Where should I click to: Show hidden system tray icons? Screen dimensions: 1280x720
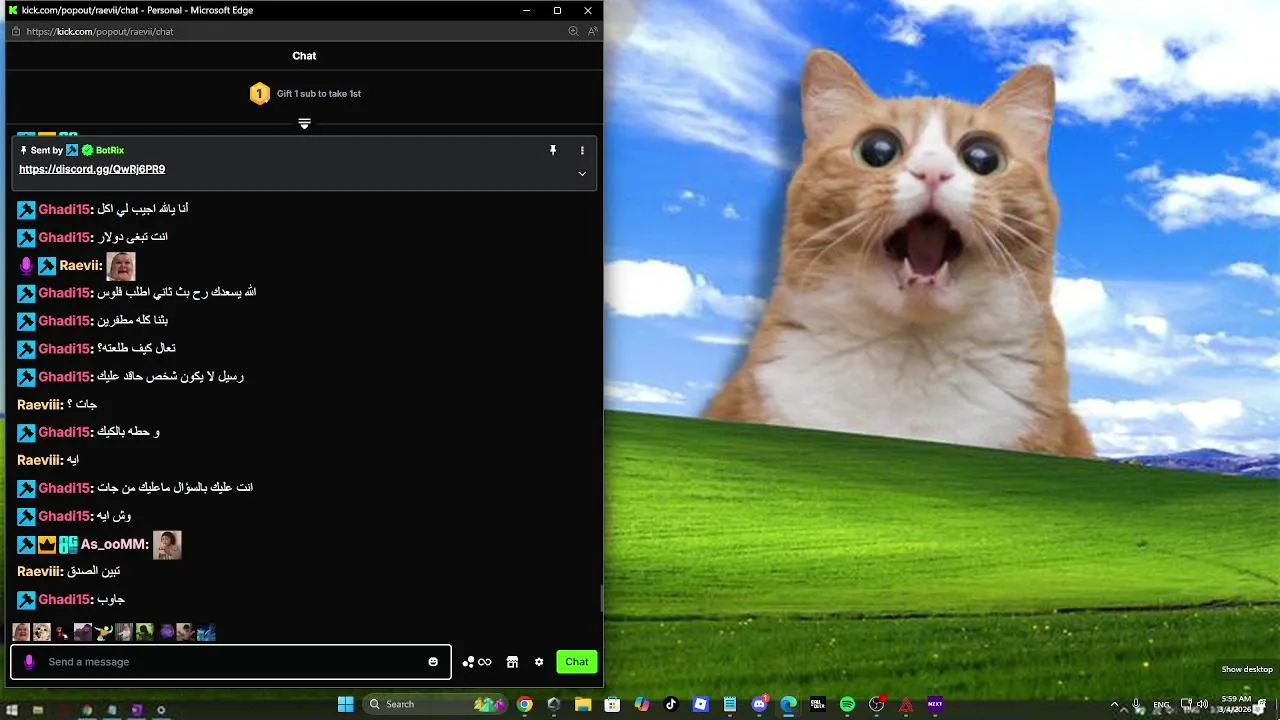[1114, 704]
